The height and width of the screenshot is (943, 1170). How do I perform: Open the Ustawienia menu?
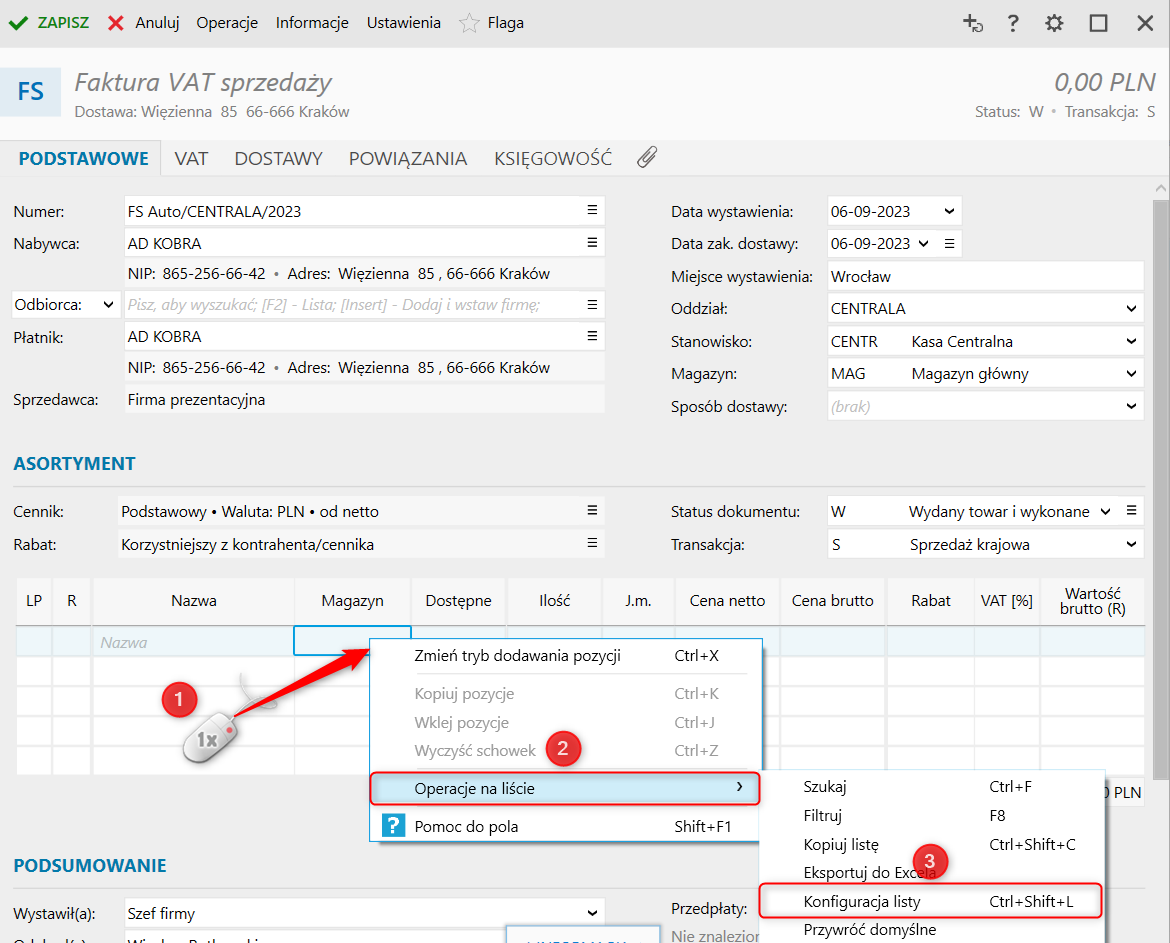(x=404, y=23)
